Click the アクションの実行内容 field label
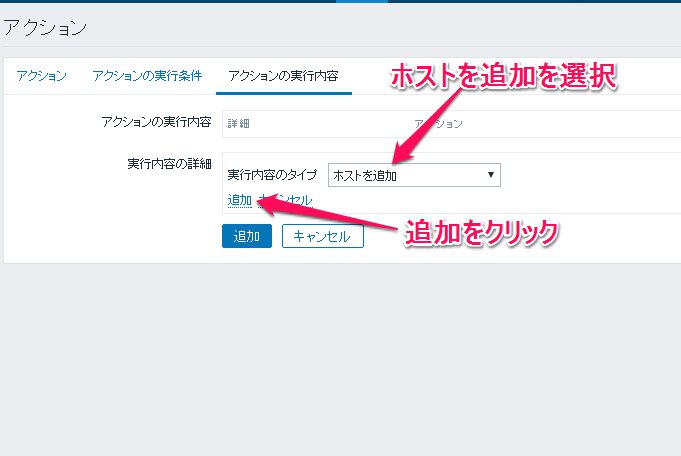Viewport: 681px width, 456px height. pos(156,122)
